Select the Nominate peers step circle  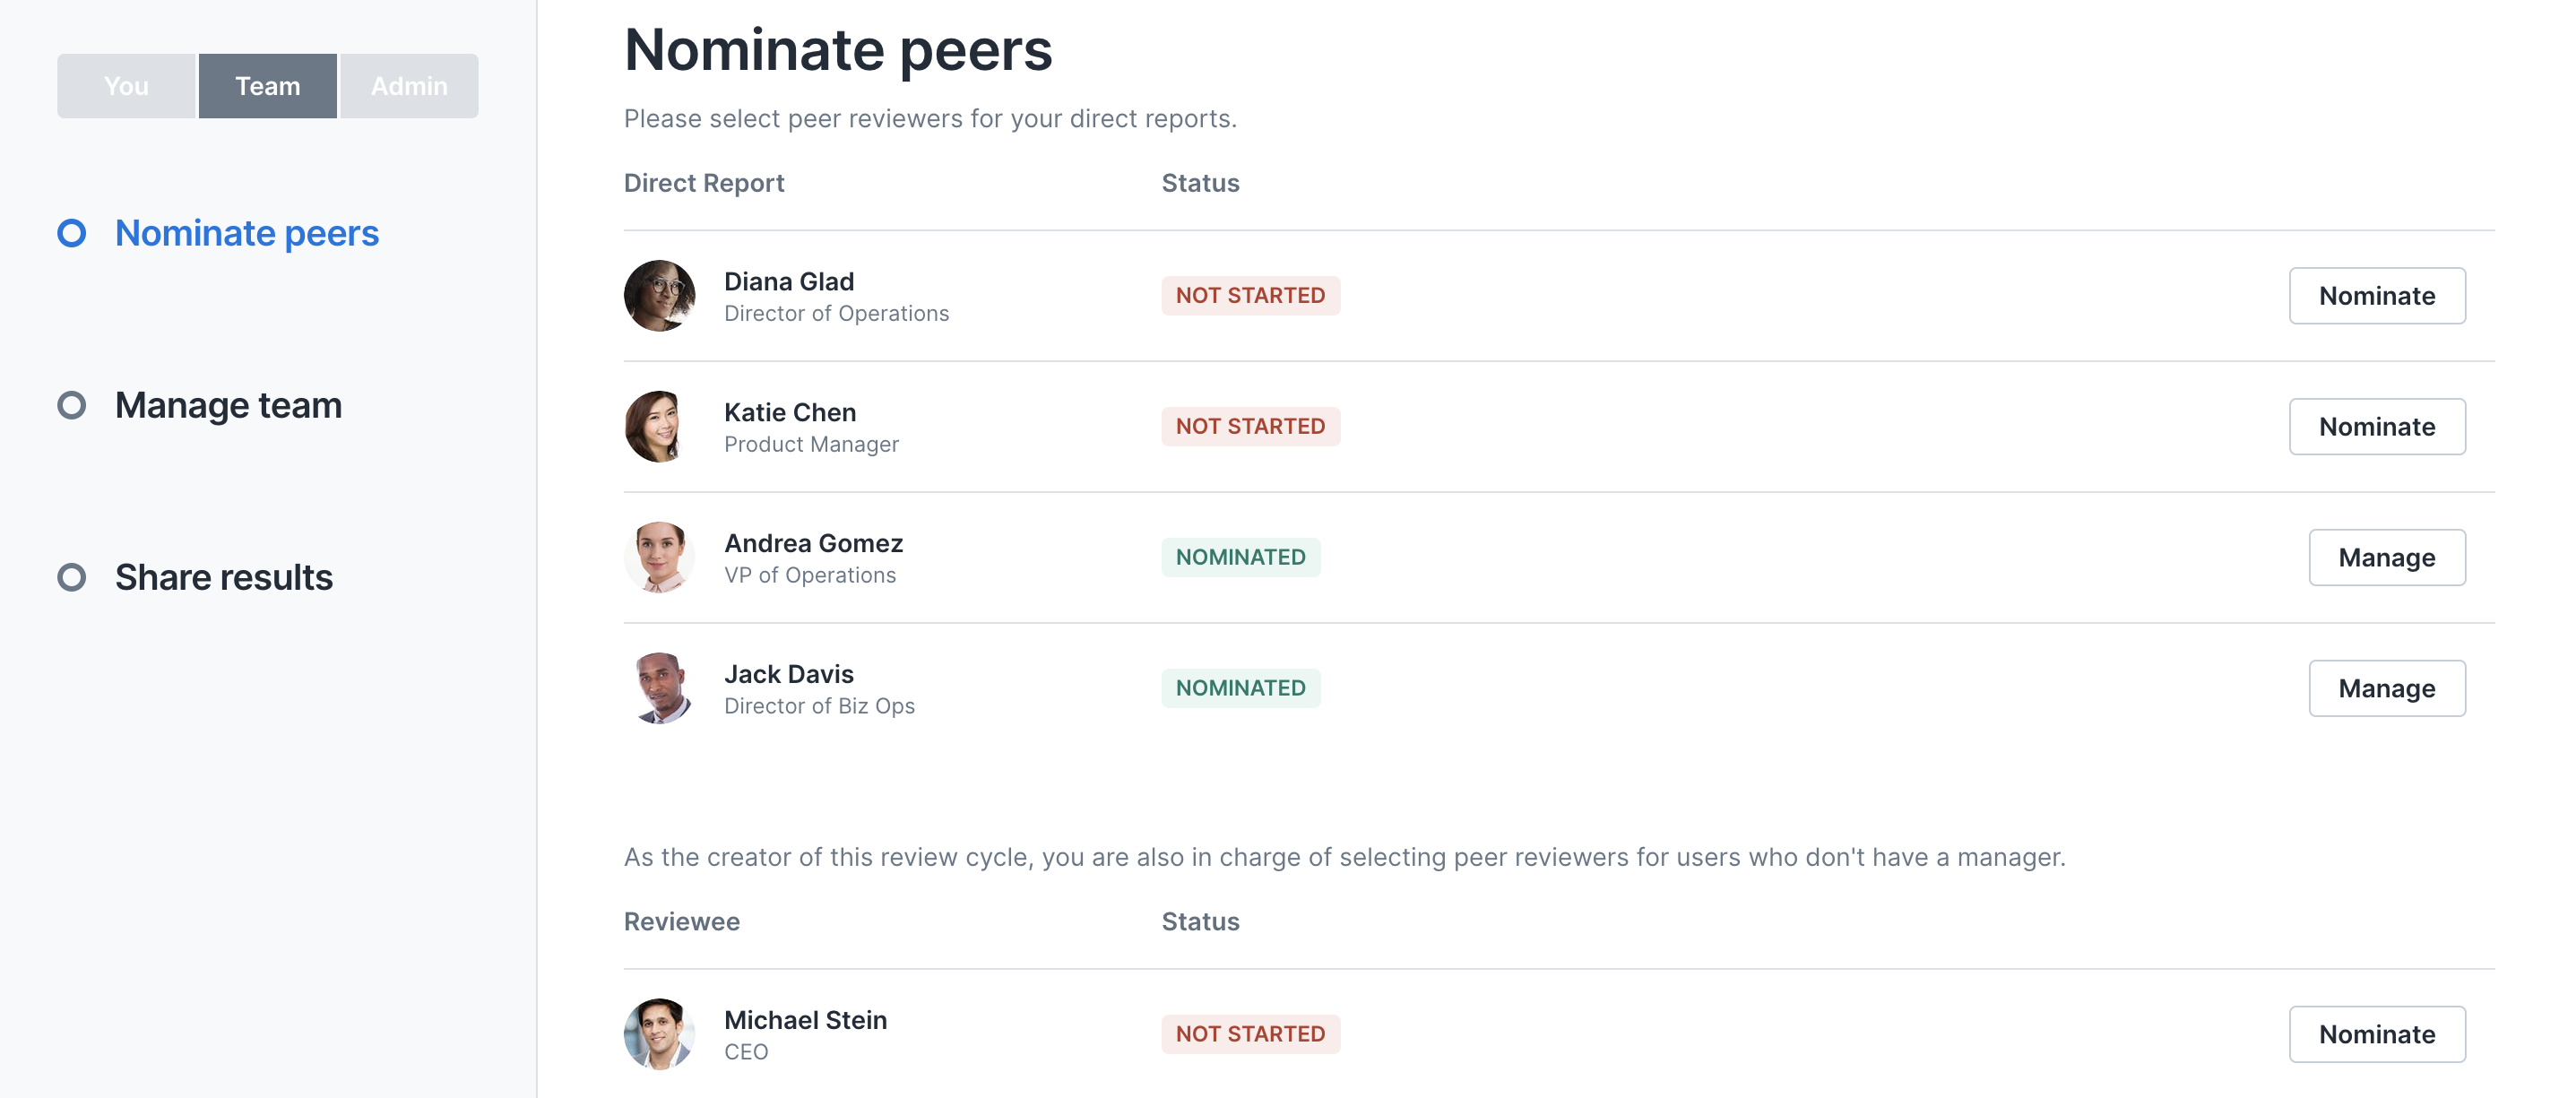click(x=71, y=233)
